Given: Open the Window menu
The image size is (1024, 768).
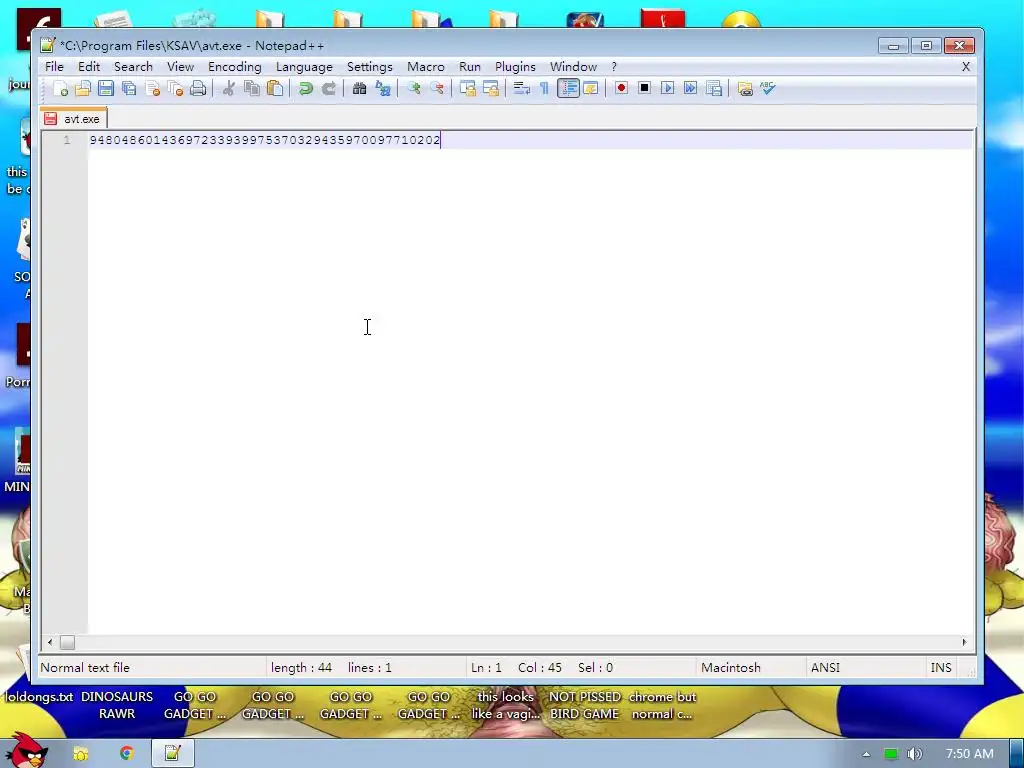Looking at the screenshot, I should [573, 67].
